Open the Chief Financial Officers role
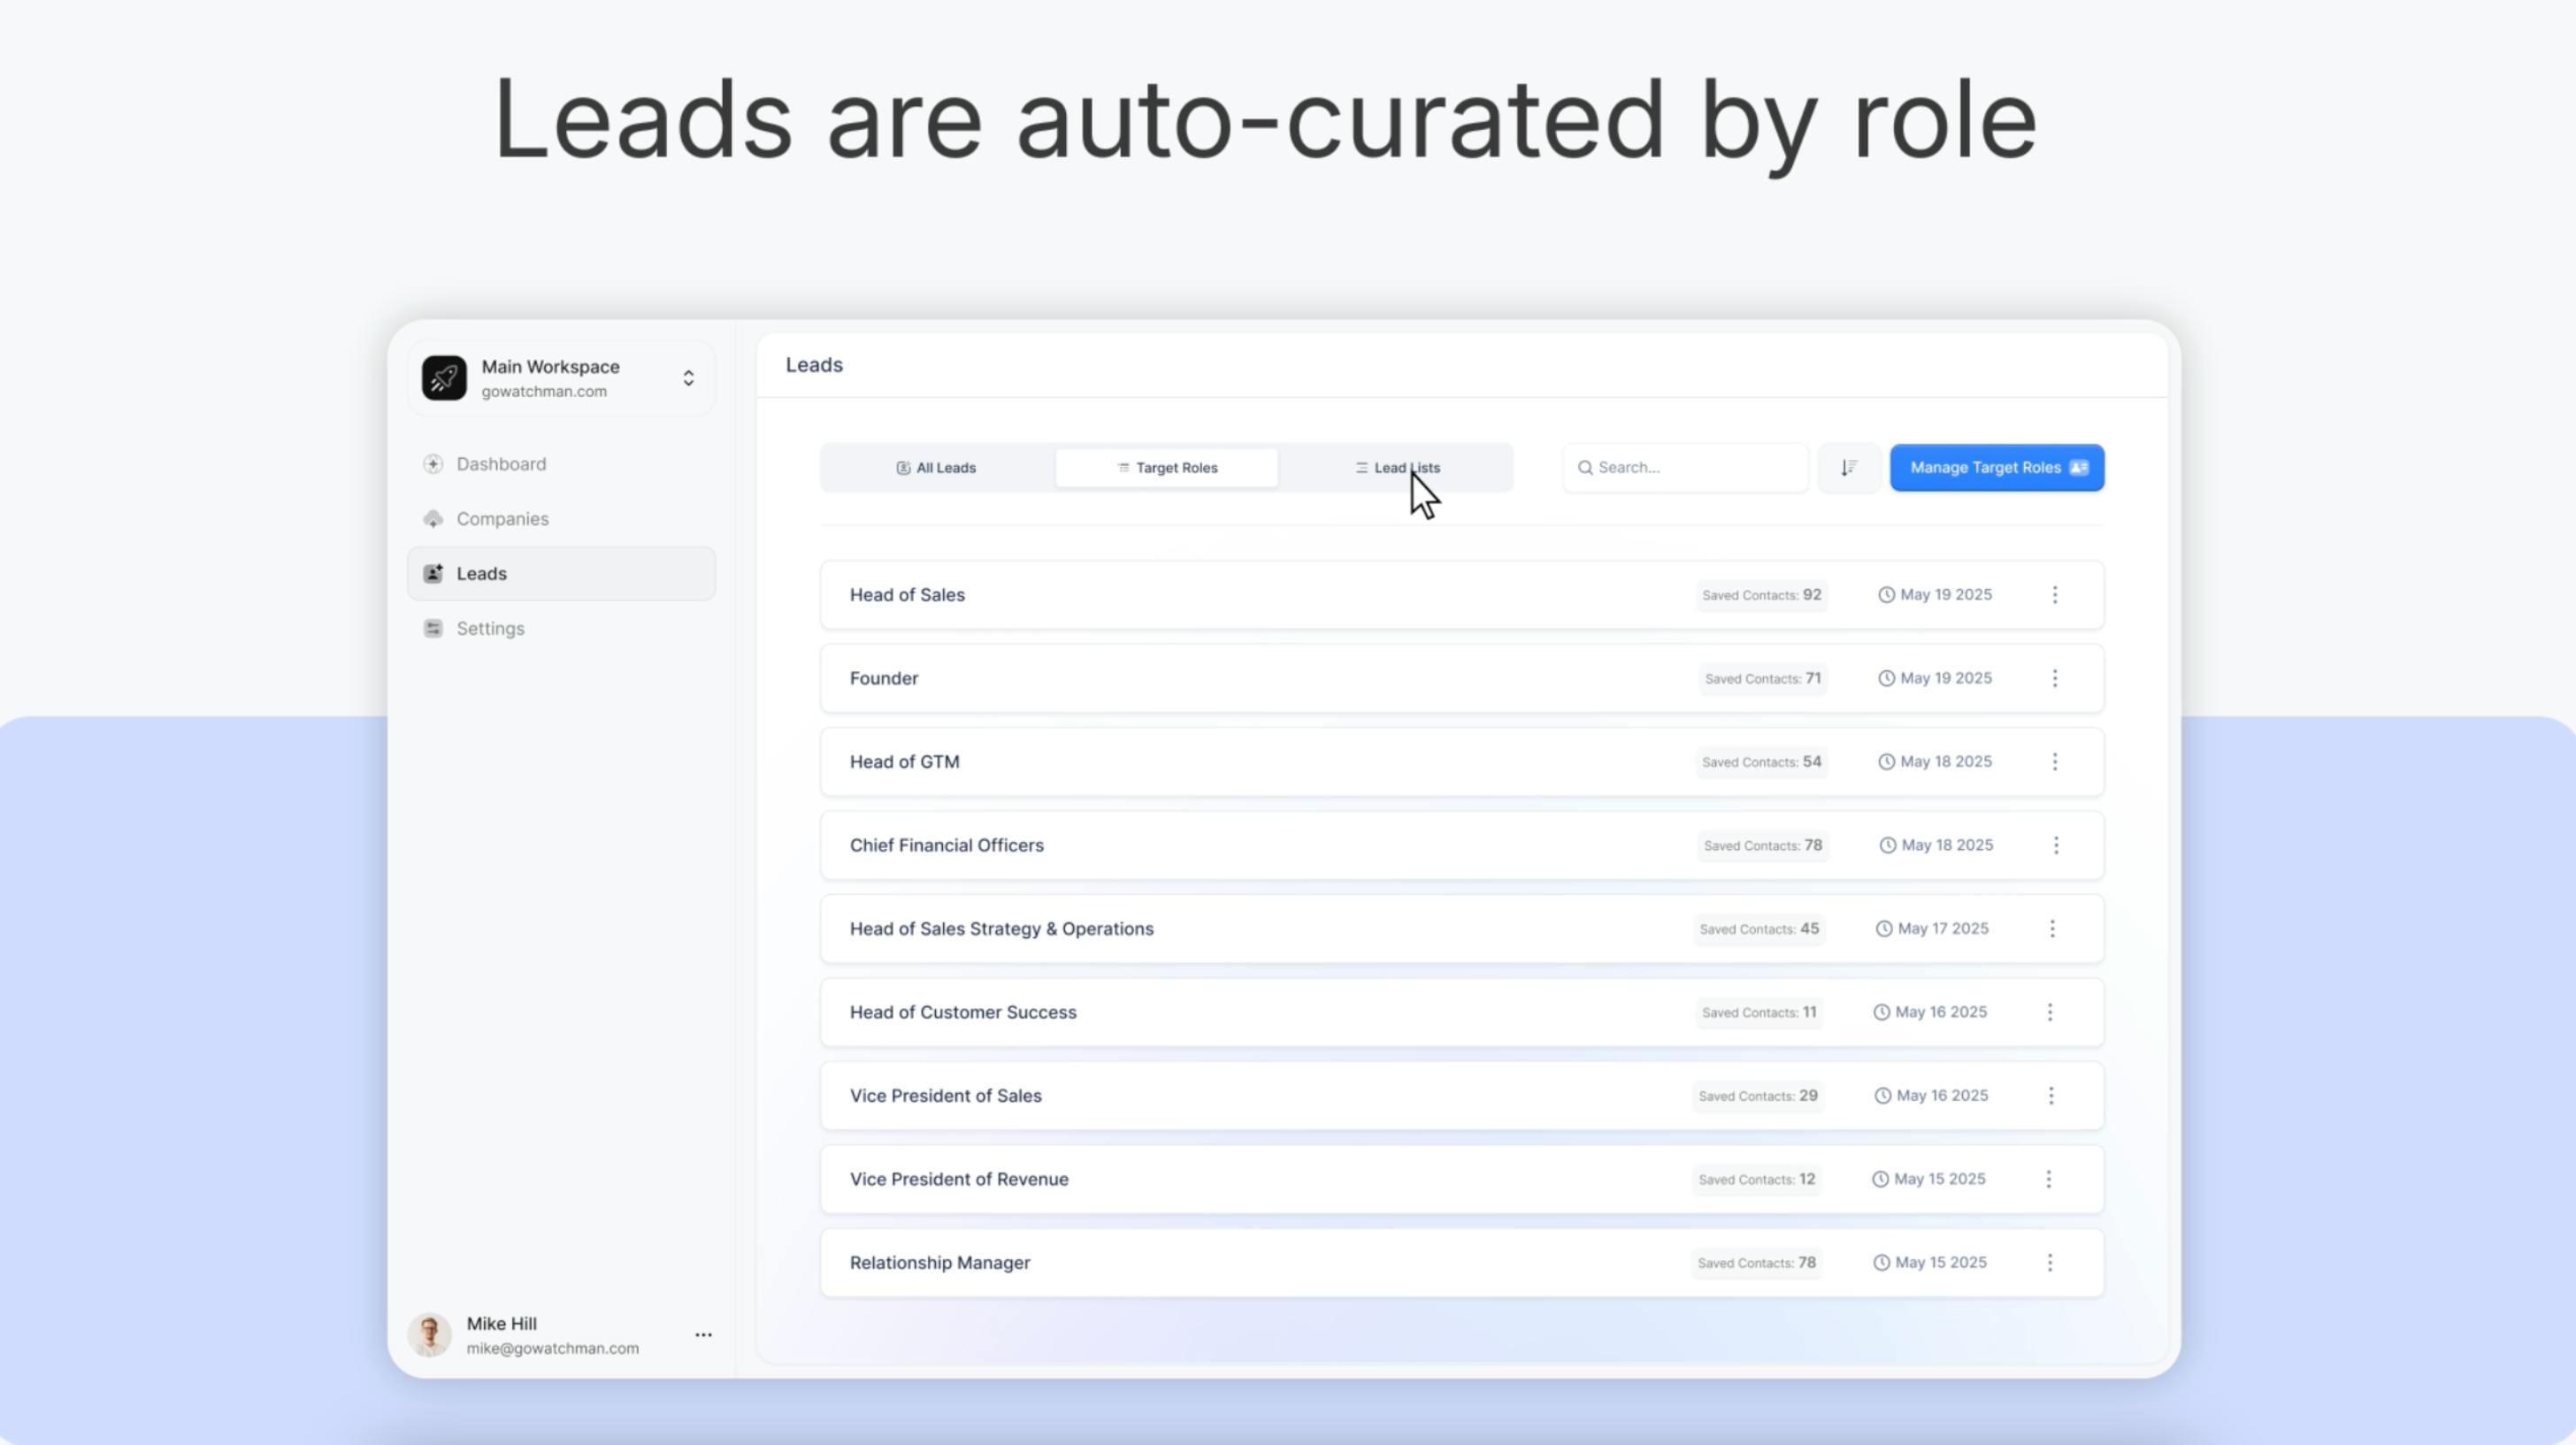This screenshot has height=1445, width=2576. point(1462,846)
